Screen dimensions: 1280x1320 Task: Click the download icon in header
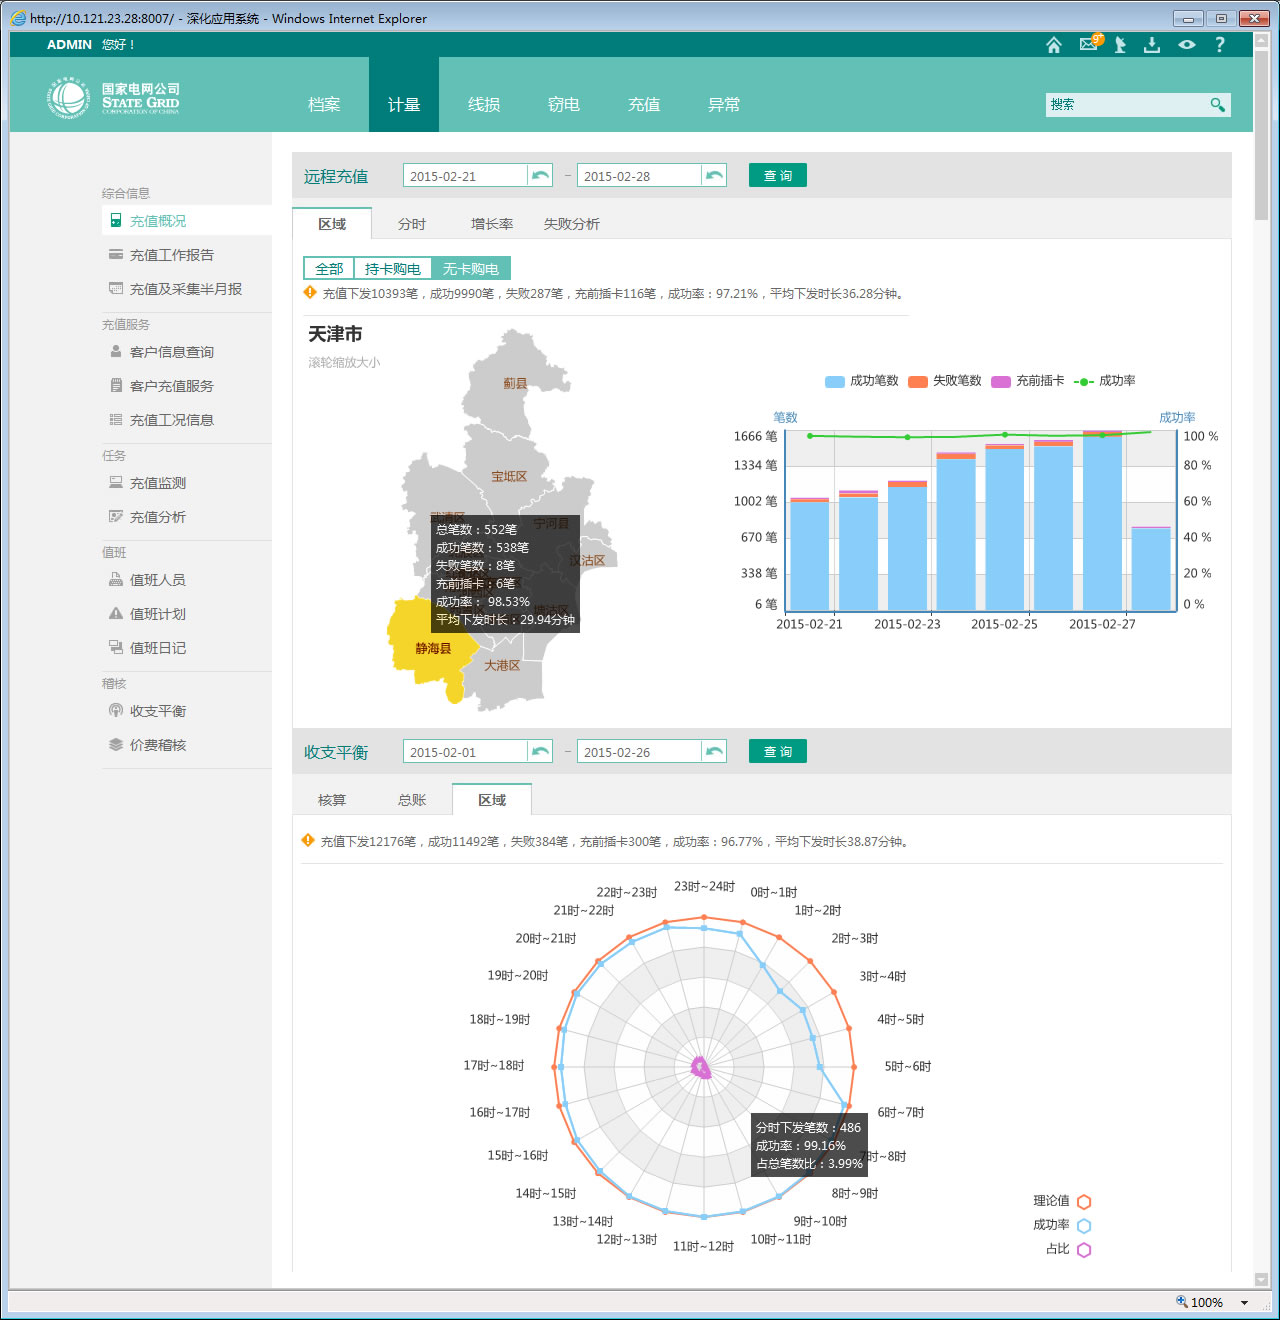pos(1152,45)
